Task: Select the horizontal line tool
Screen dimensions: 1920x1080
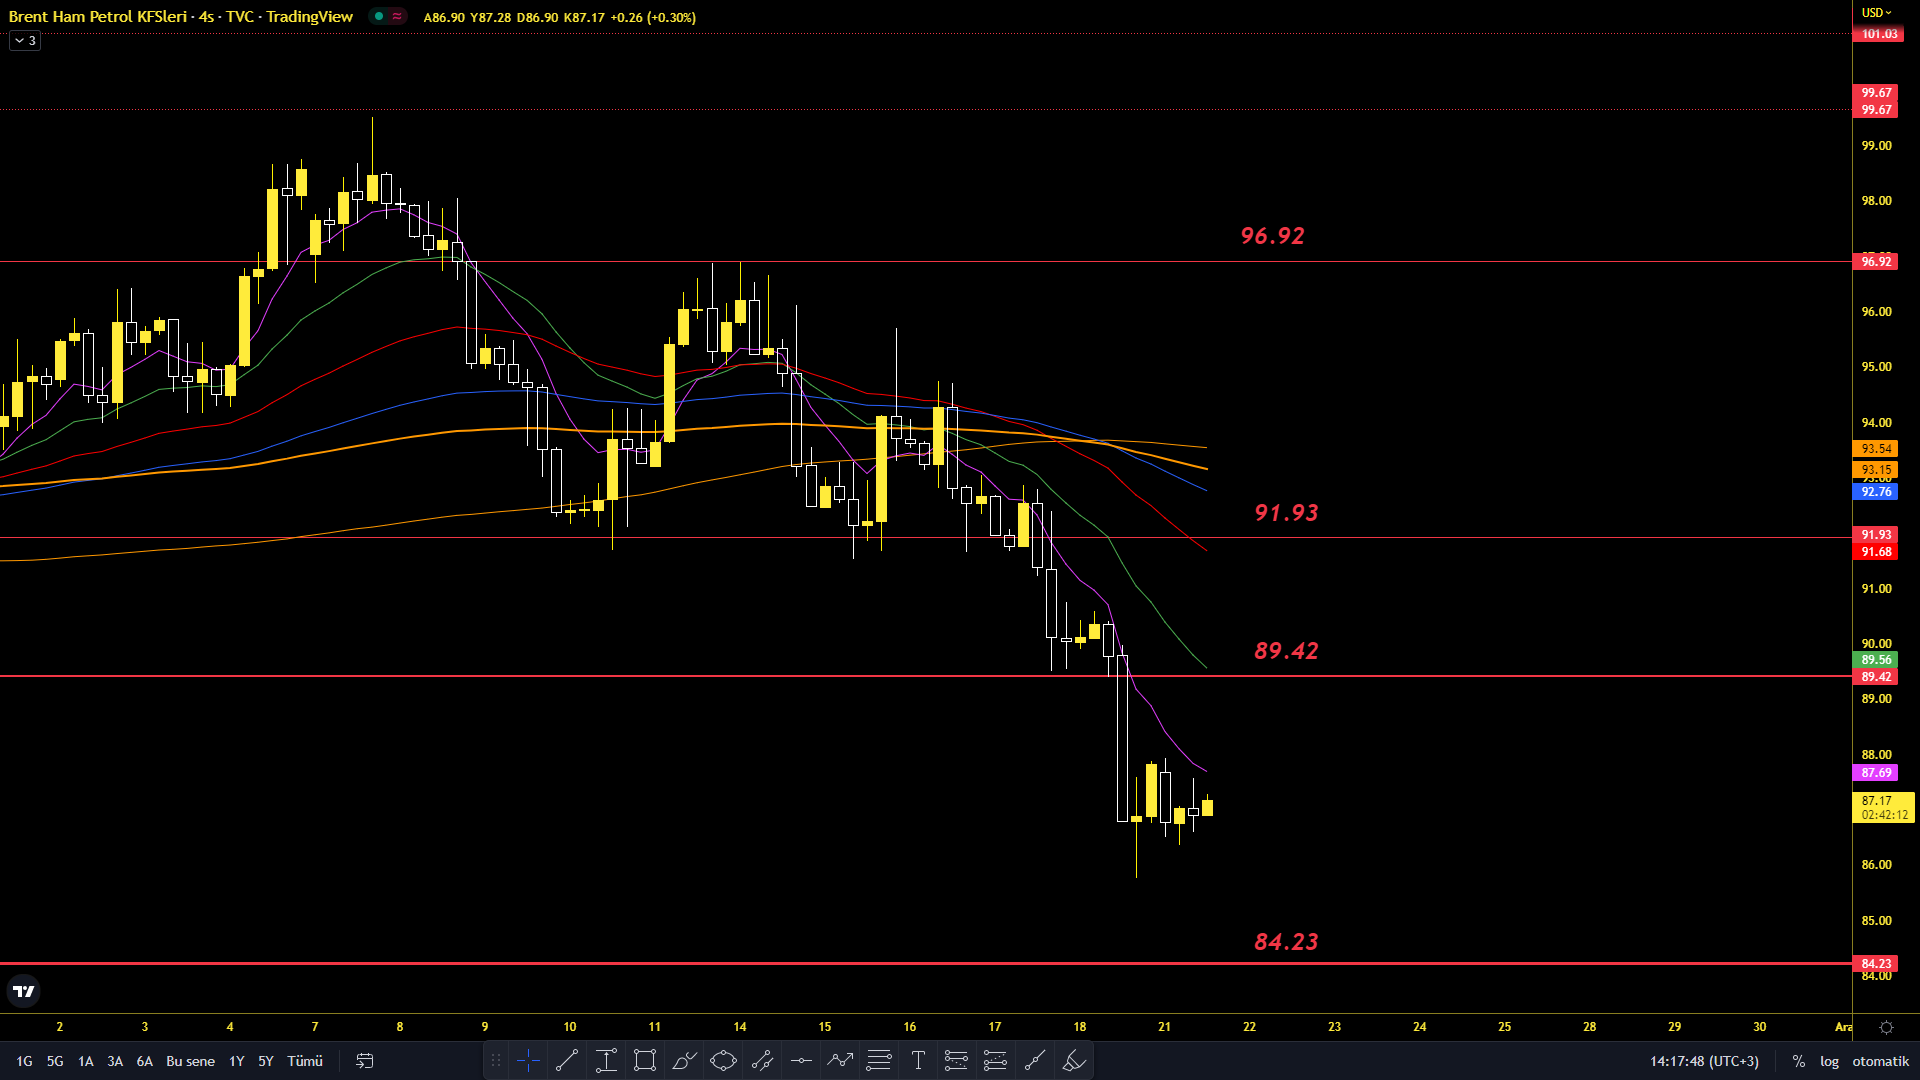Action: click(x=801, y=1061)
